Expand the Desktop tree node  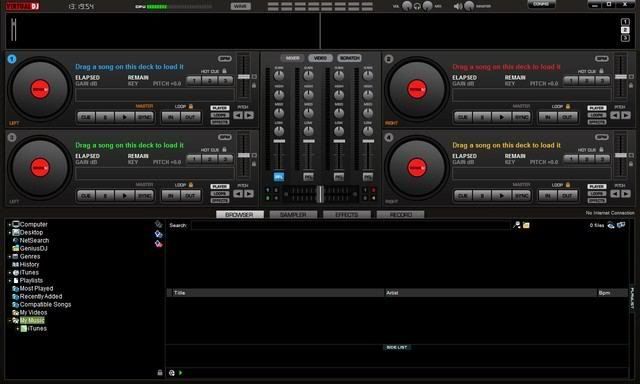coord(9,233)
